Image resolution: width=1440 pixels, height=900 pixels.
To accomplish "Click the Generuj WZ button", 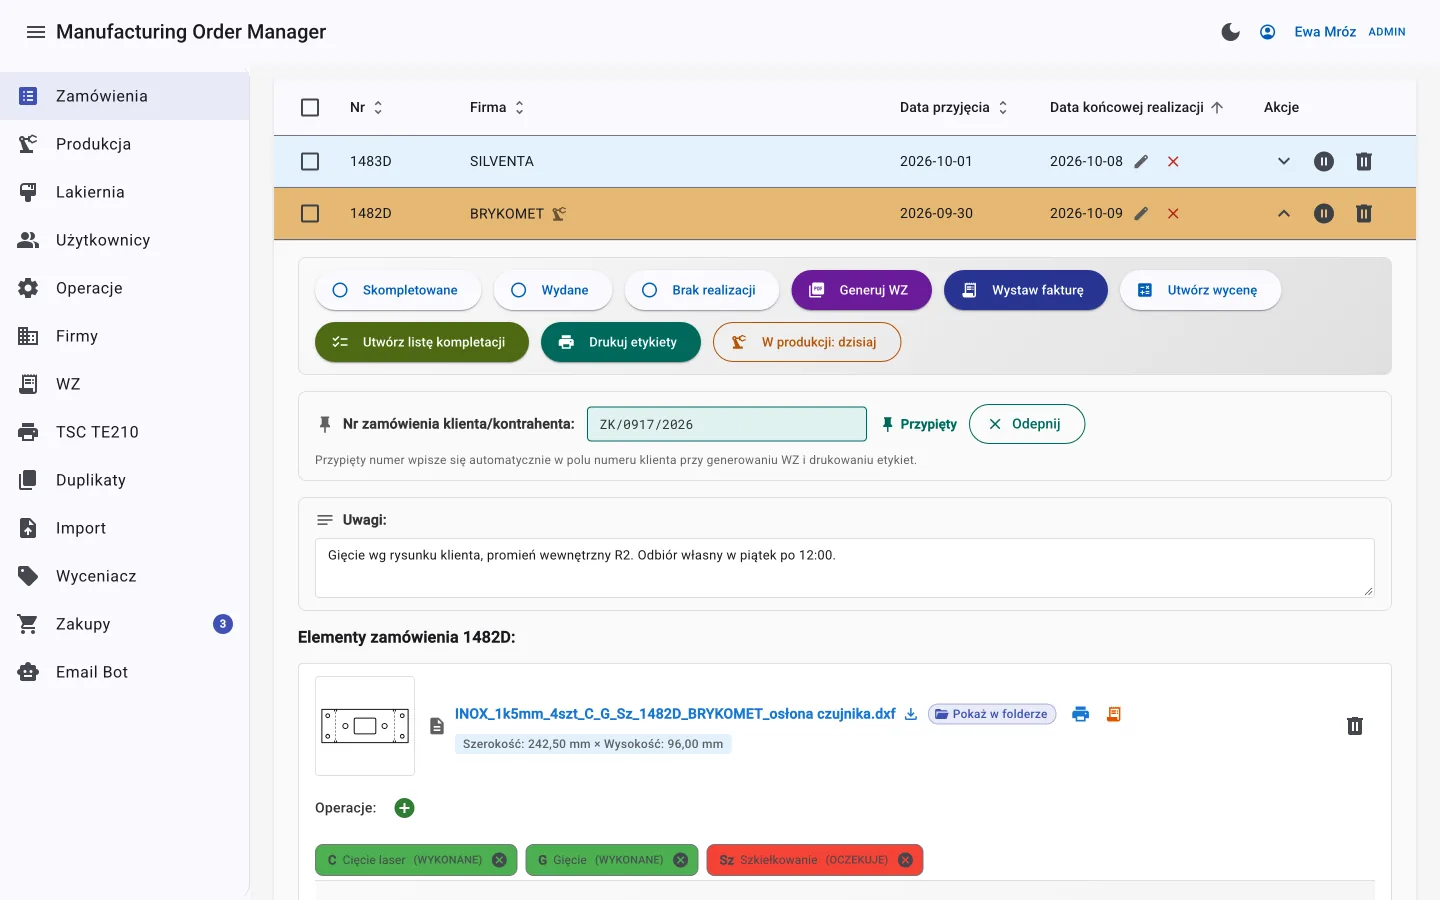I will tap(861, 290).
